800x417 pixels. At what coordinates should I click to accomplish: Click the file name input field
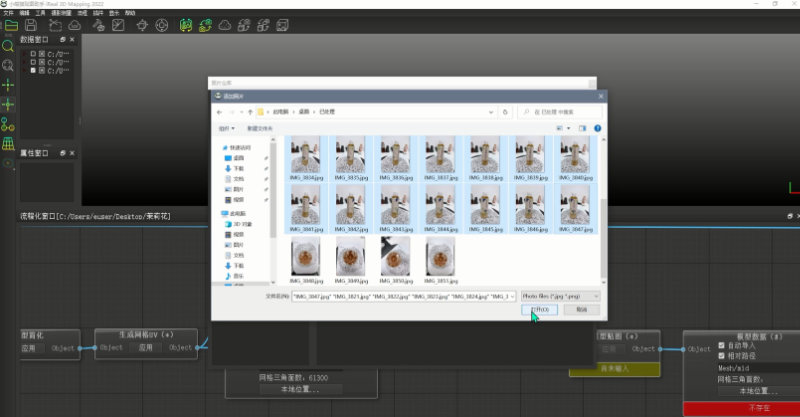[x=404, y=296]
